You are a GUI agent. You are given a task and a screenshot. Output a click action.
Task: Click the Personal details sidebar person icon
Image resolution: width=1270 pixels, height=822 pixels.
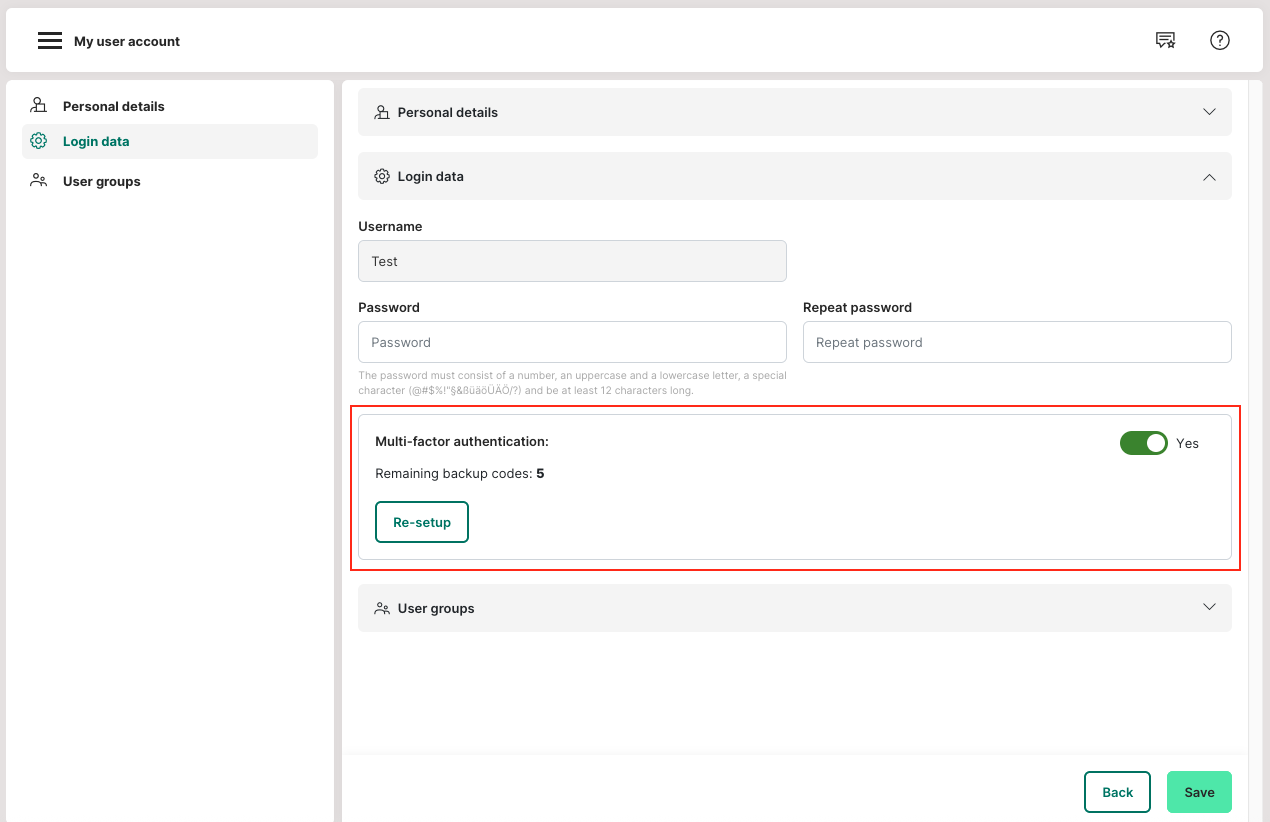coord(39,106)
